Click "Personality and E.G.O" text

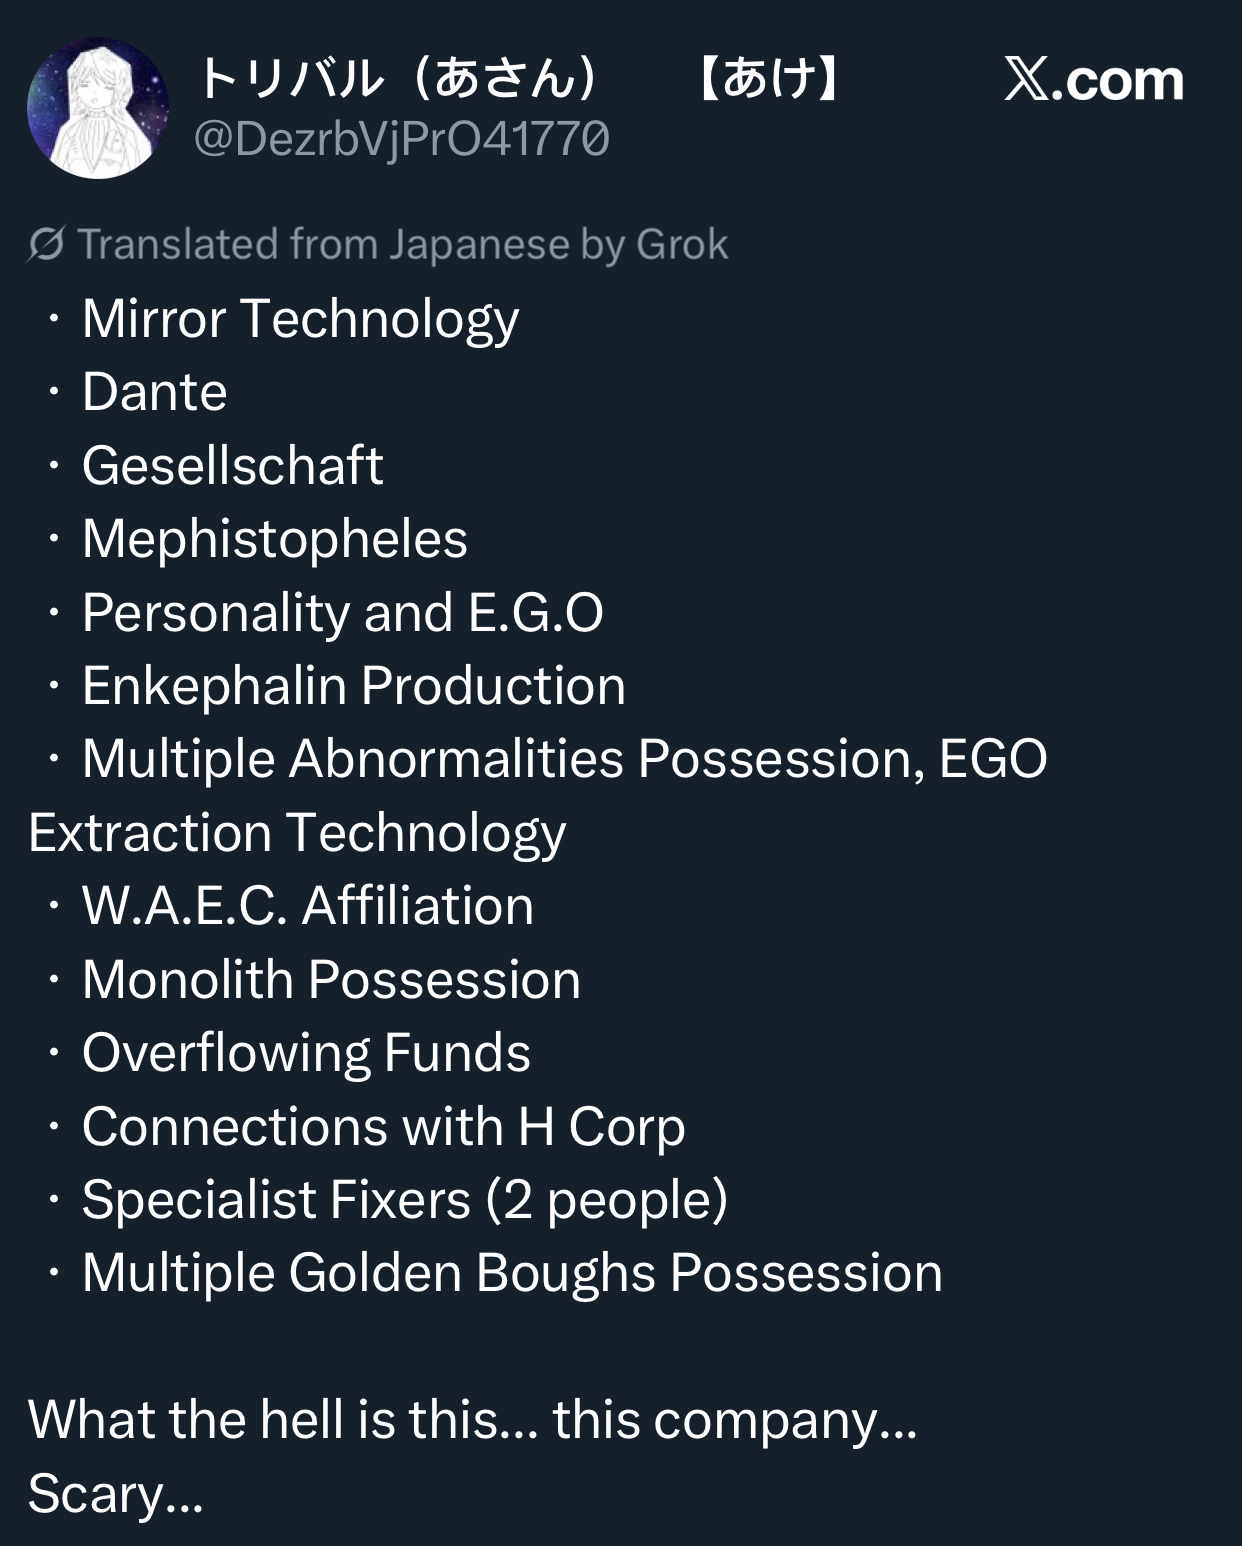(x=343, y=613)
